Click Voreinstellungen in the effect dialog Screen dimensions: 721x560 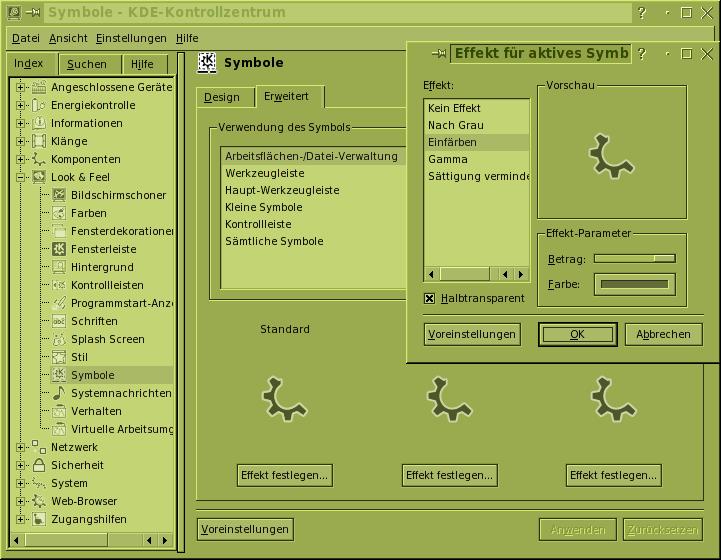[x=472, y=334]
